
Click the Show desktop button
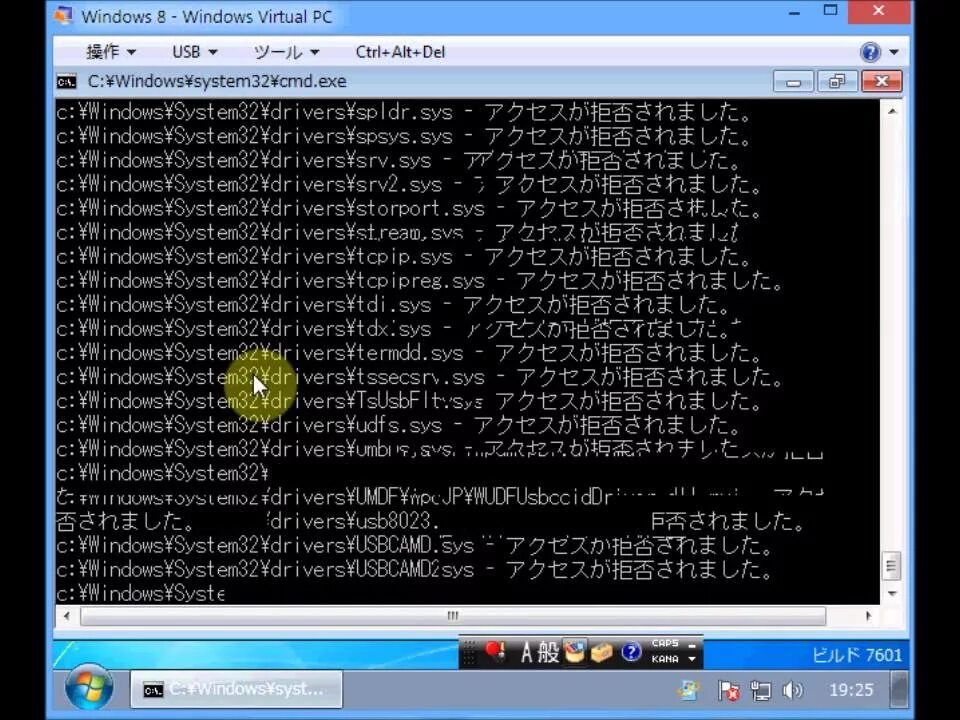point(898,689)
